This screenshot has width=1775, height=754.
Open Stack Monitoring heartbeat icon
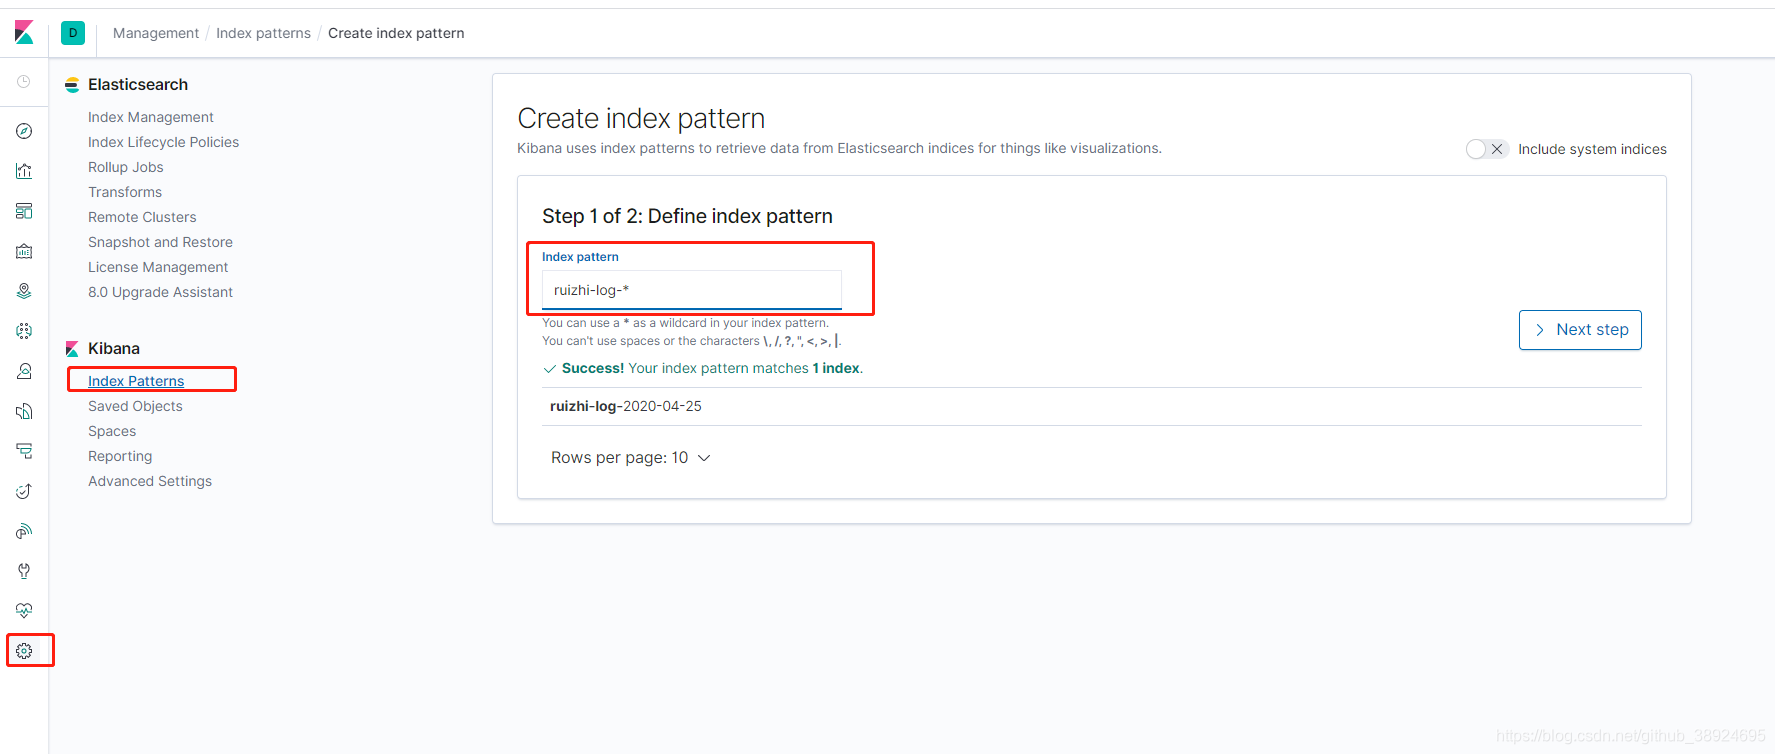tap(24, 611)
